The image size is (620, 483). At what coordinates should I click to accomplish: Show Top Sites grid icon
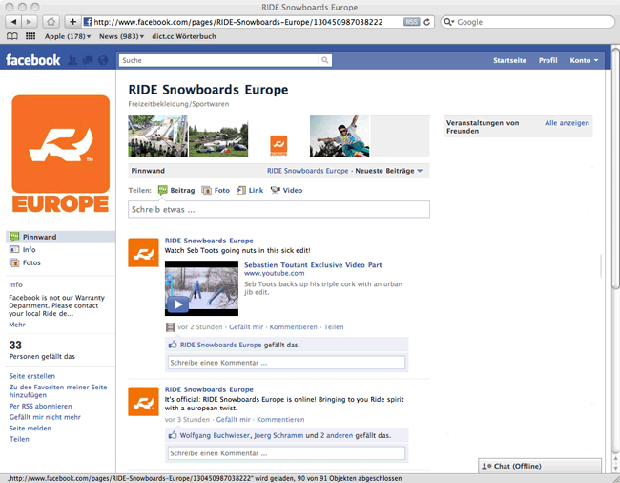point(30,36)
